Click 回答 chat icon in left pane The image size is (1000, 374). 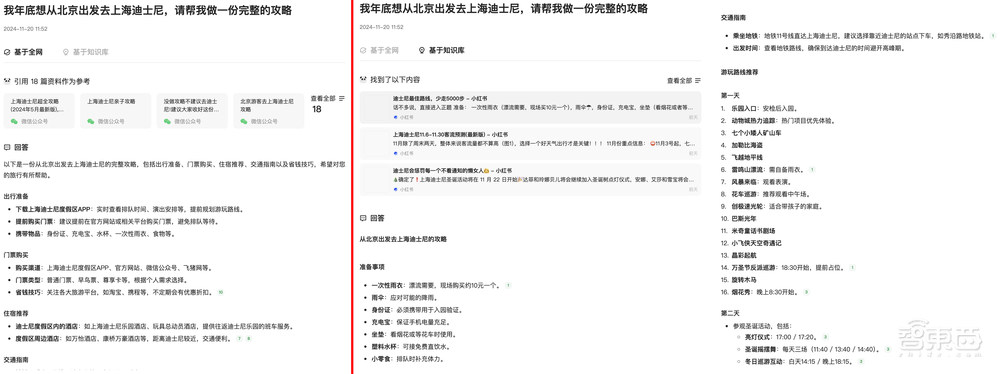pyautogui.click(x=7, y=147)
